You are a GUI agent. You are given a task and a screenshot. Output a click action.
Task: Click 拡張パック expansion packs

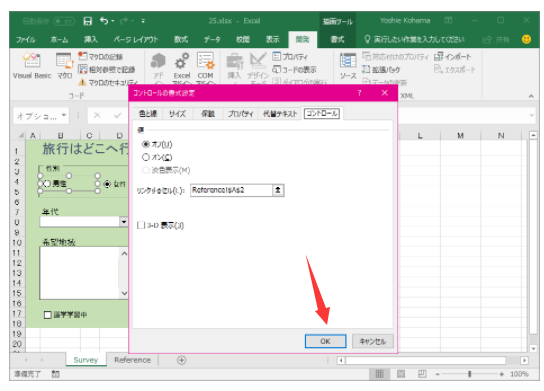pos(381,69)
